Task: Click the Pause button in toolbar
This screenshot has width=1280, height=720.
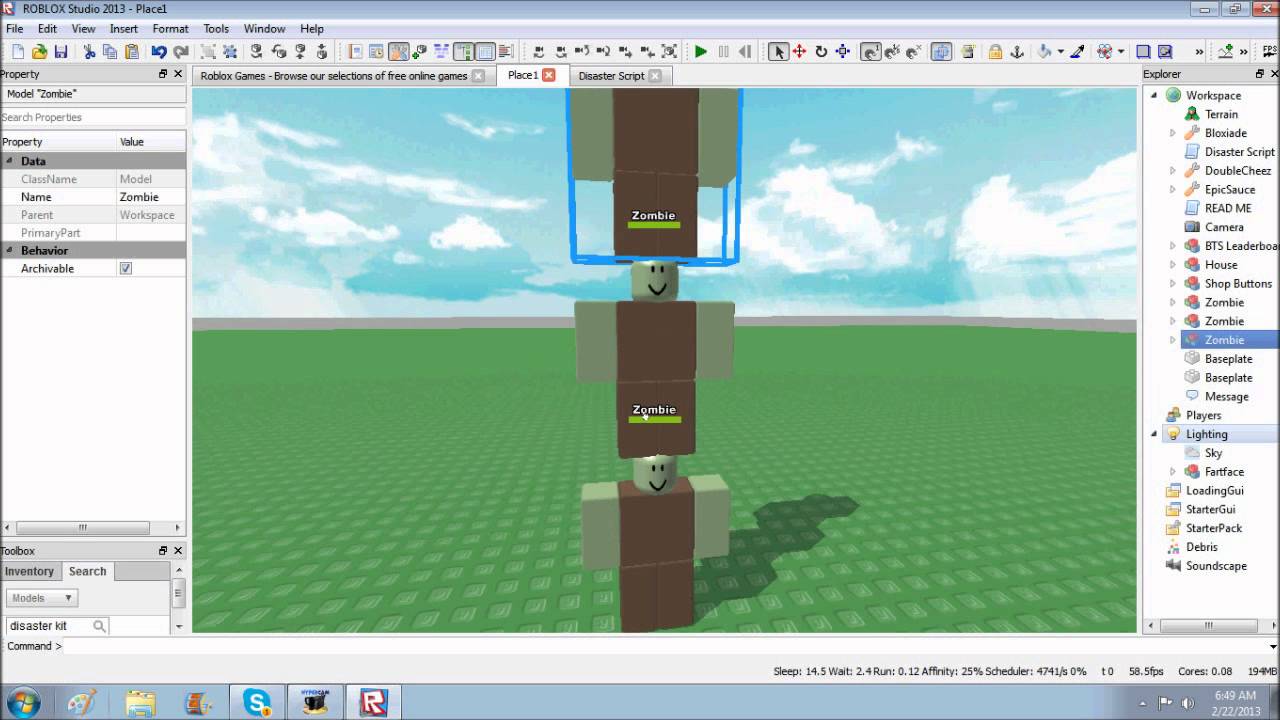Action: coord(723,52)
